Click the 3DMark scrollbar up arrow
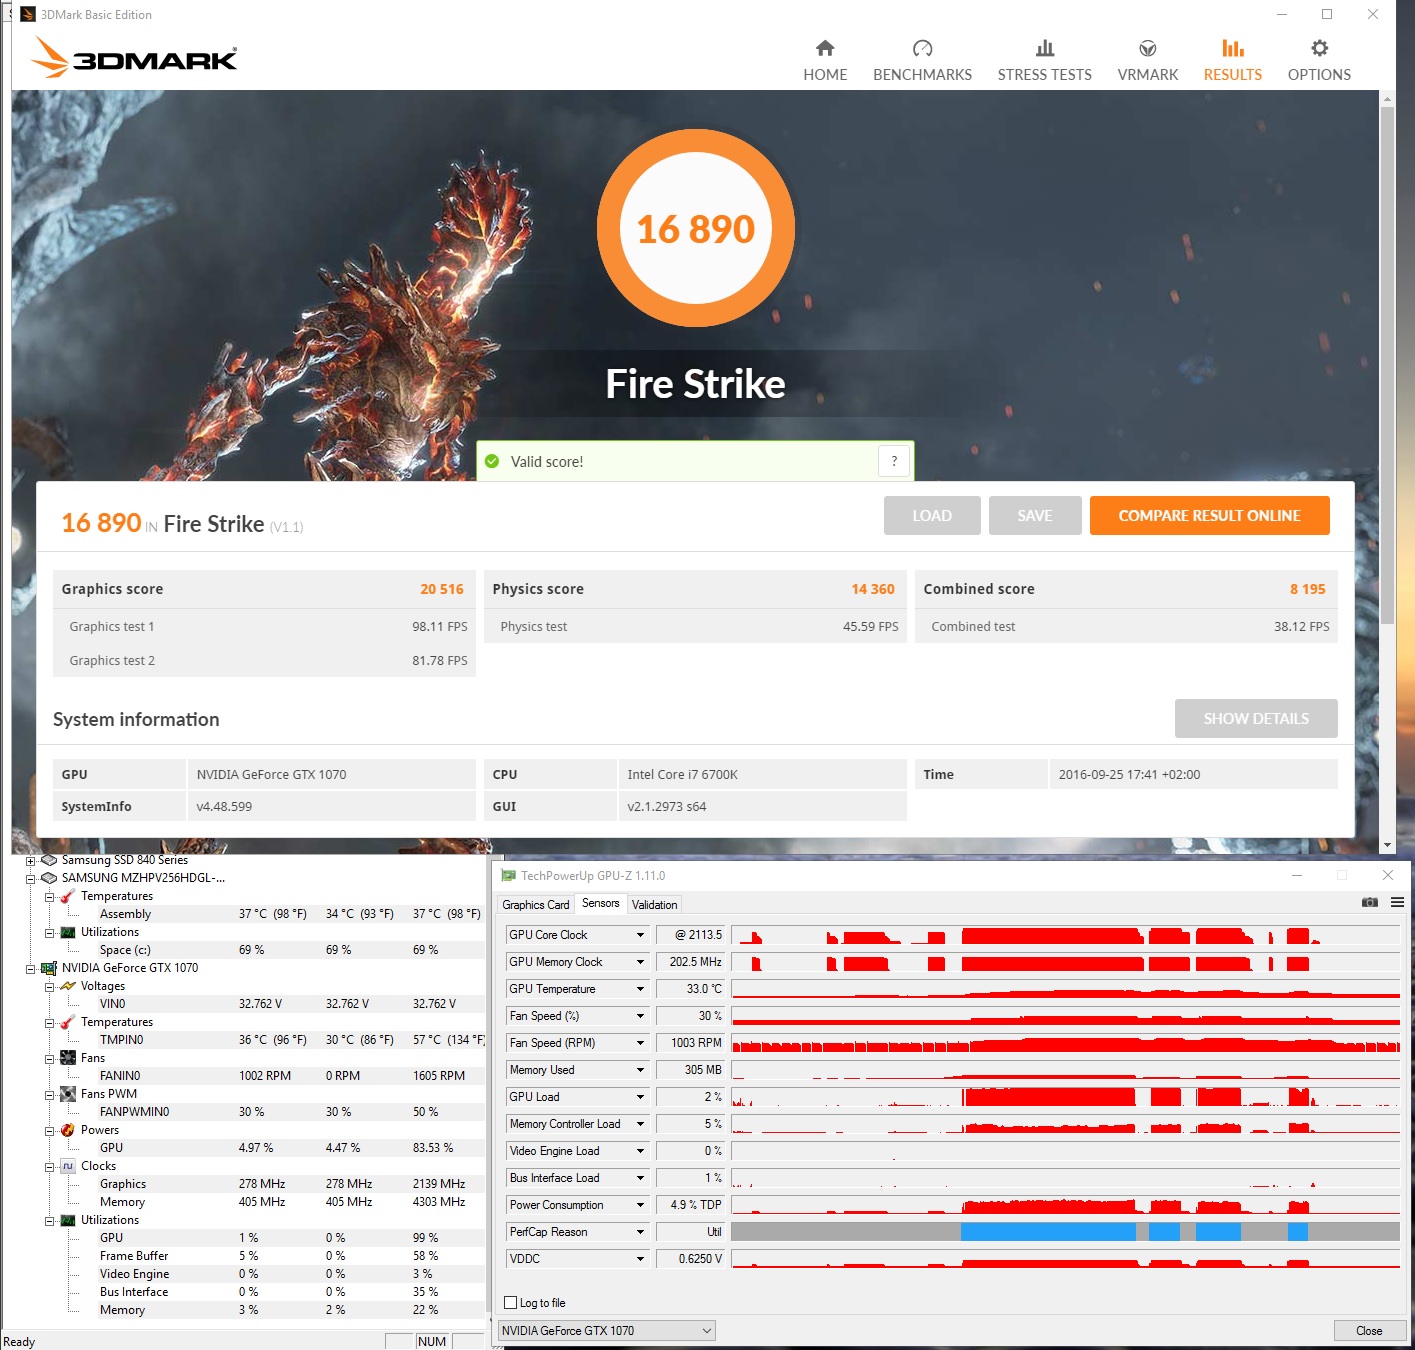The height and width of the screenshot is (1350, 1415). click(1387, 99)
